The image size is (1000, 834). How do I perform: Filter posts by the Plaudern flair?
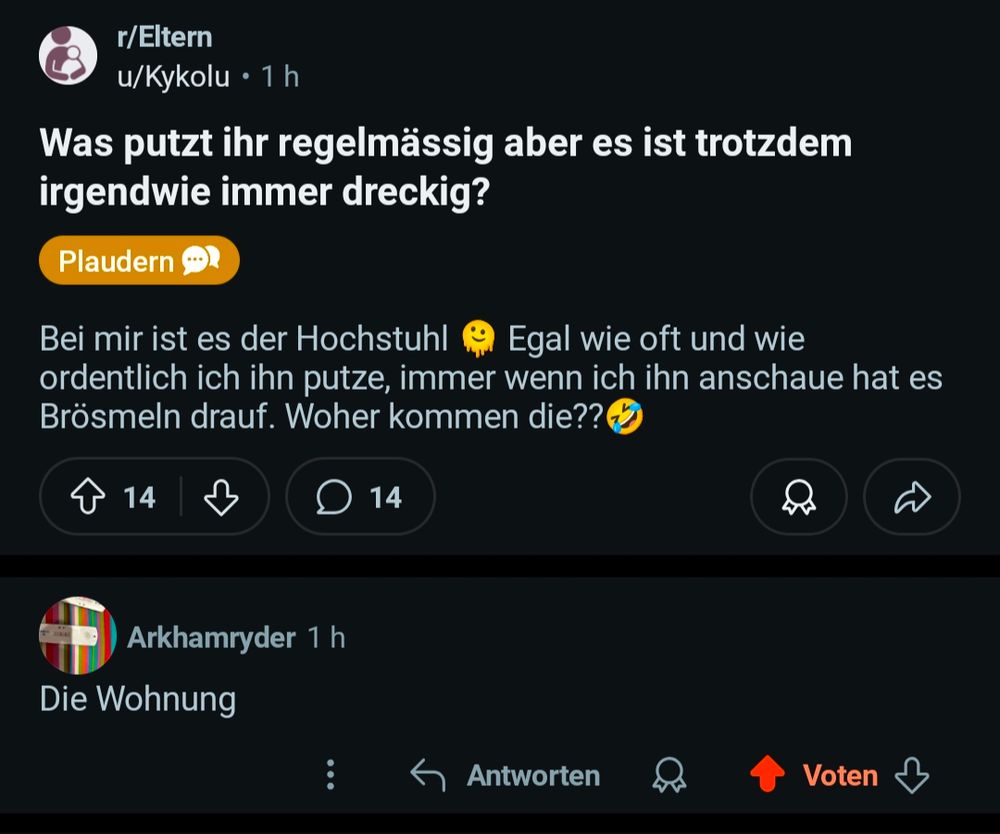138,259
